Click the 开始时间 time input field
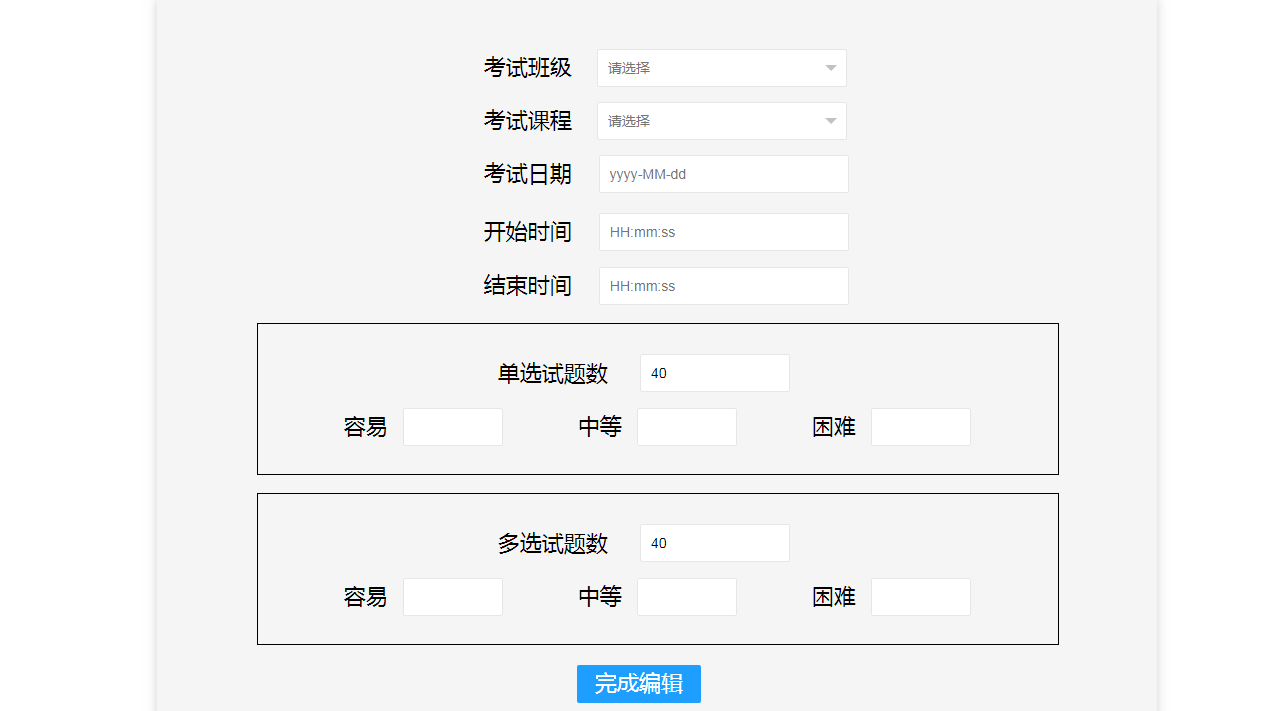This screenshot has width=1282, height=711. tap(723, 231)
